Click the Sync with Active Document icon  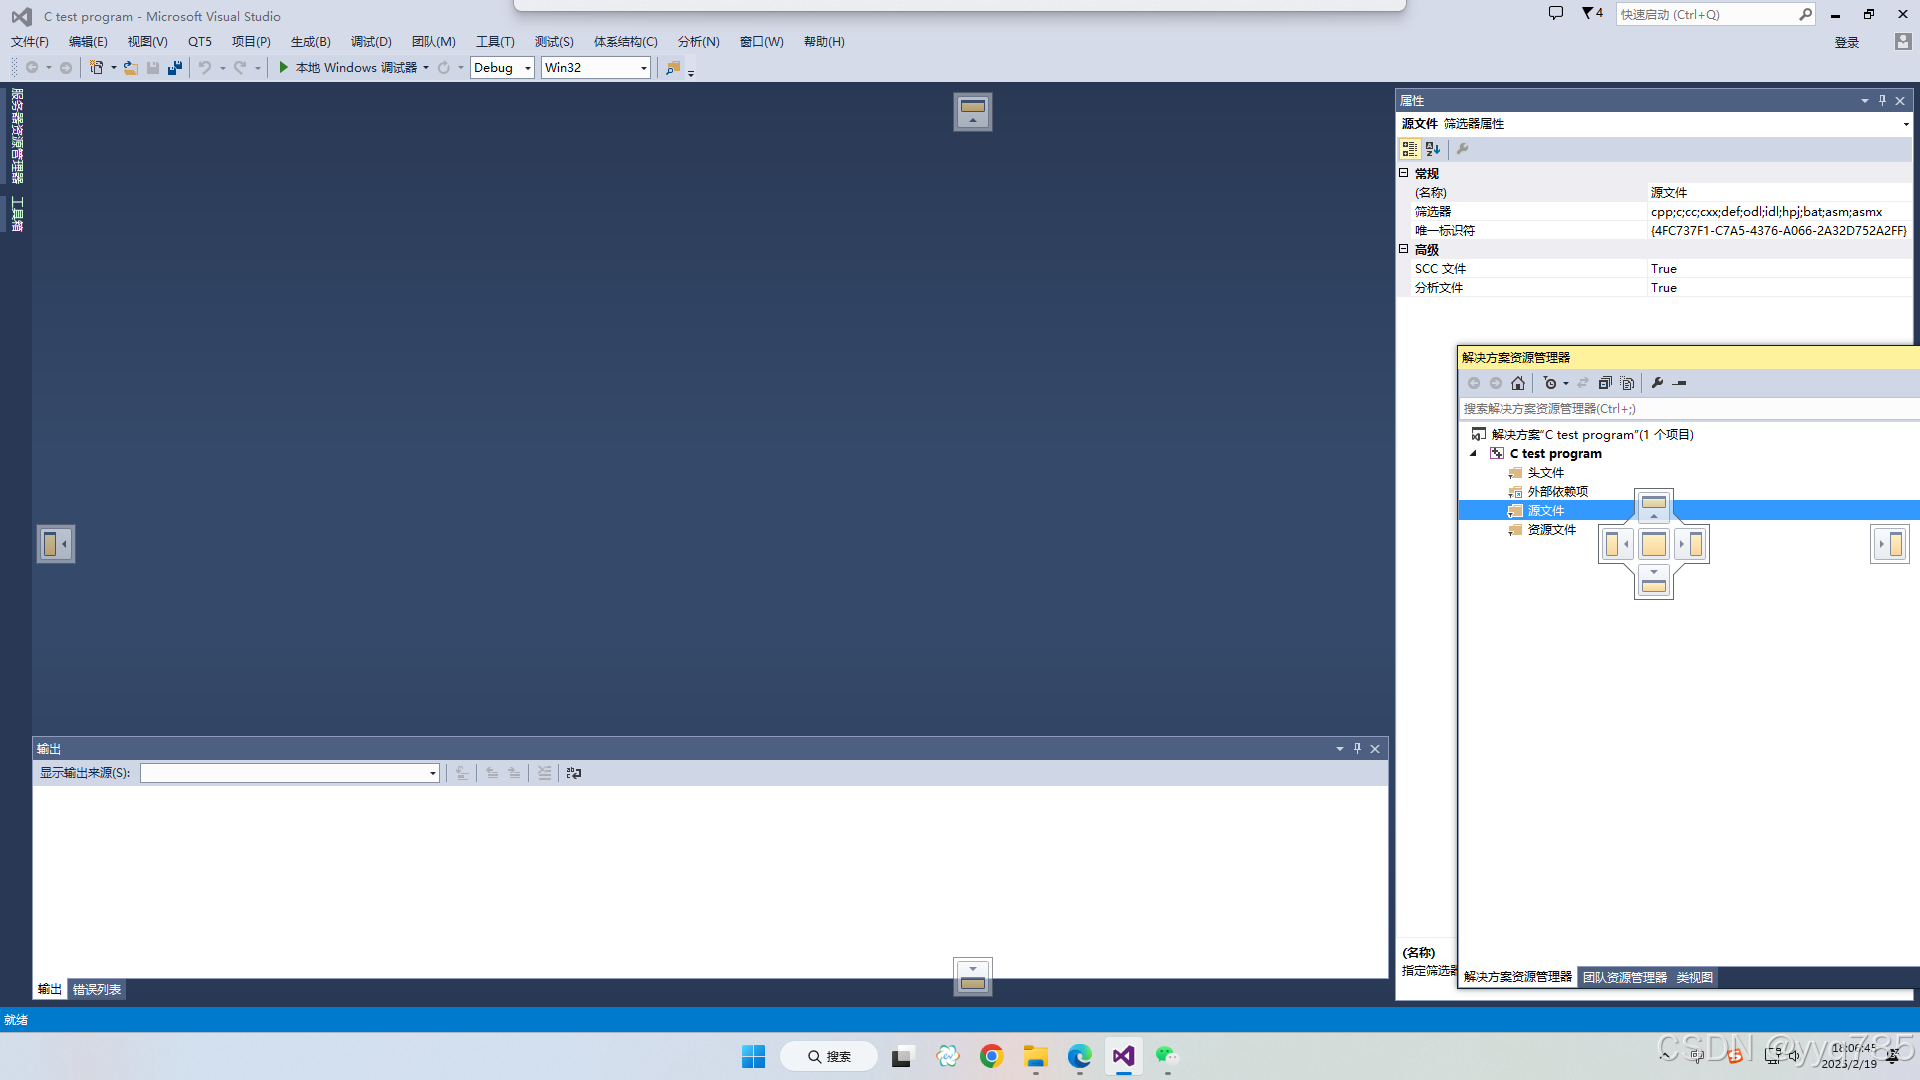[x=1583, y=382]
